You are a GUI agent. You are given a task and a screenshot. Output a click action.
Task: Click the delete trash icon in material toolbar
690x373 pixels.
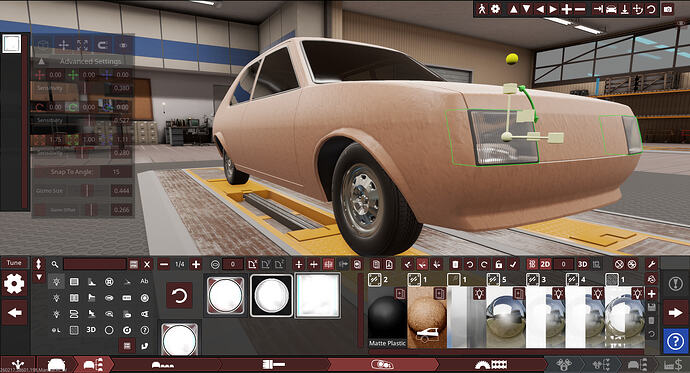pyautogui.click(x=455, y=264)
